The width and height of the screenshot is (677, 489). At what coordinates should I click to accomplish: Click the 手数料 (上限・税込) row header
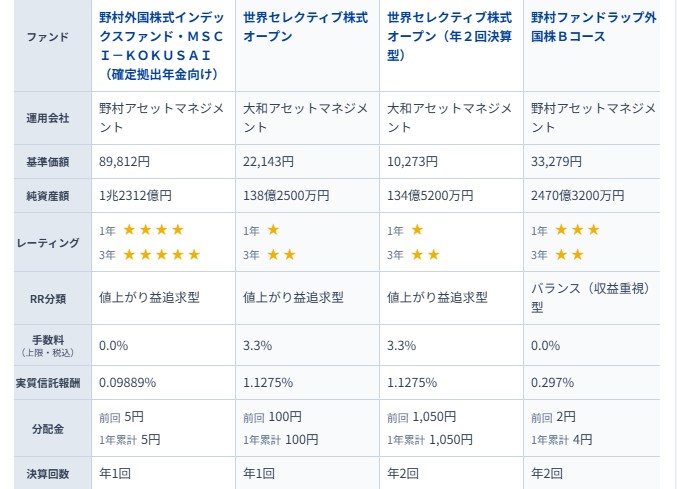point(48,345)
